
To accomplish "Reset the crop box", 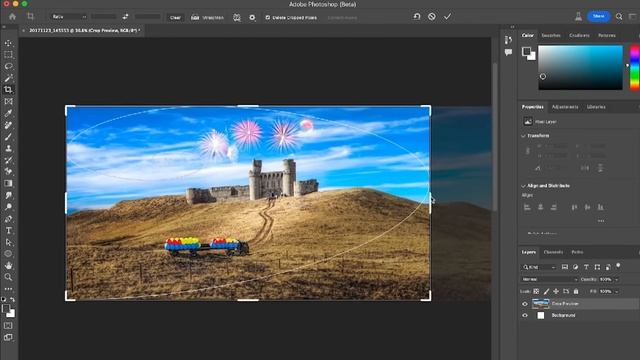I will click(417, 17).
